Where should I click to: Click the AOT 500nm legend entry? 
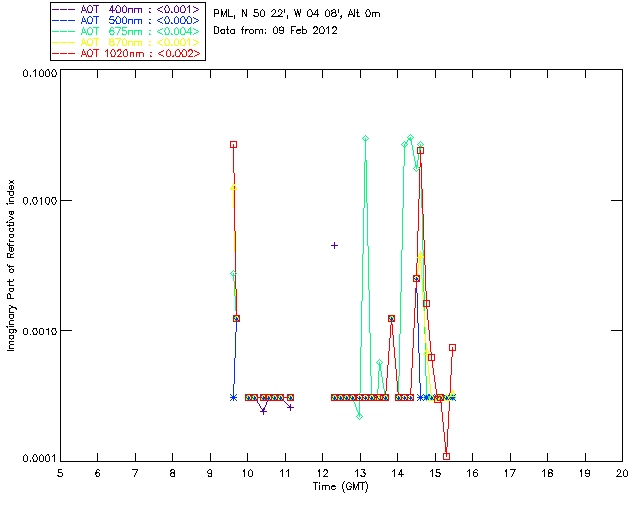pyautogui.click(x=127, y=20)
